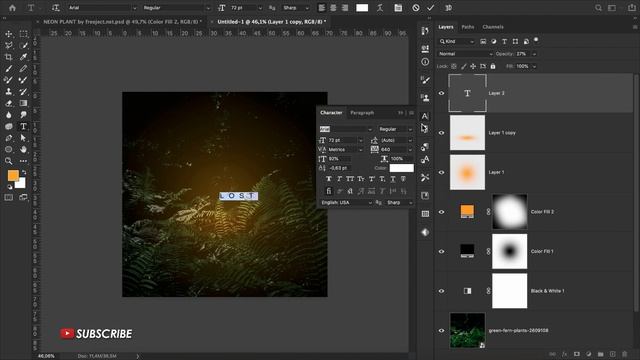Screen dimensions: 640x360
Task: Select the Clone Stamp tool
Action: pyautogui.click(x=9, y=91)
